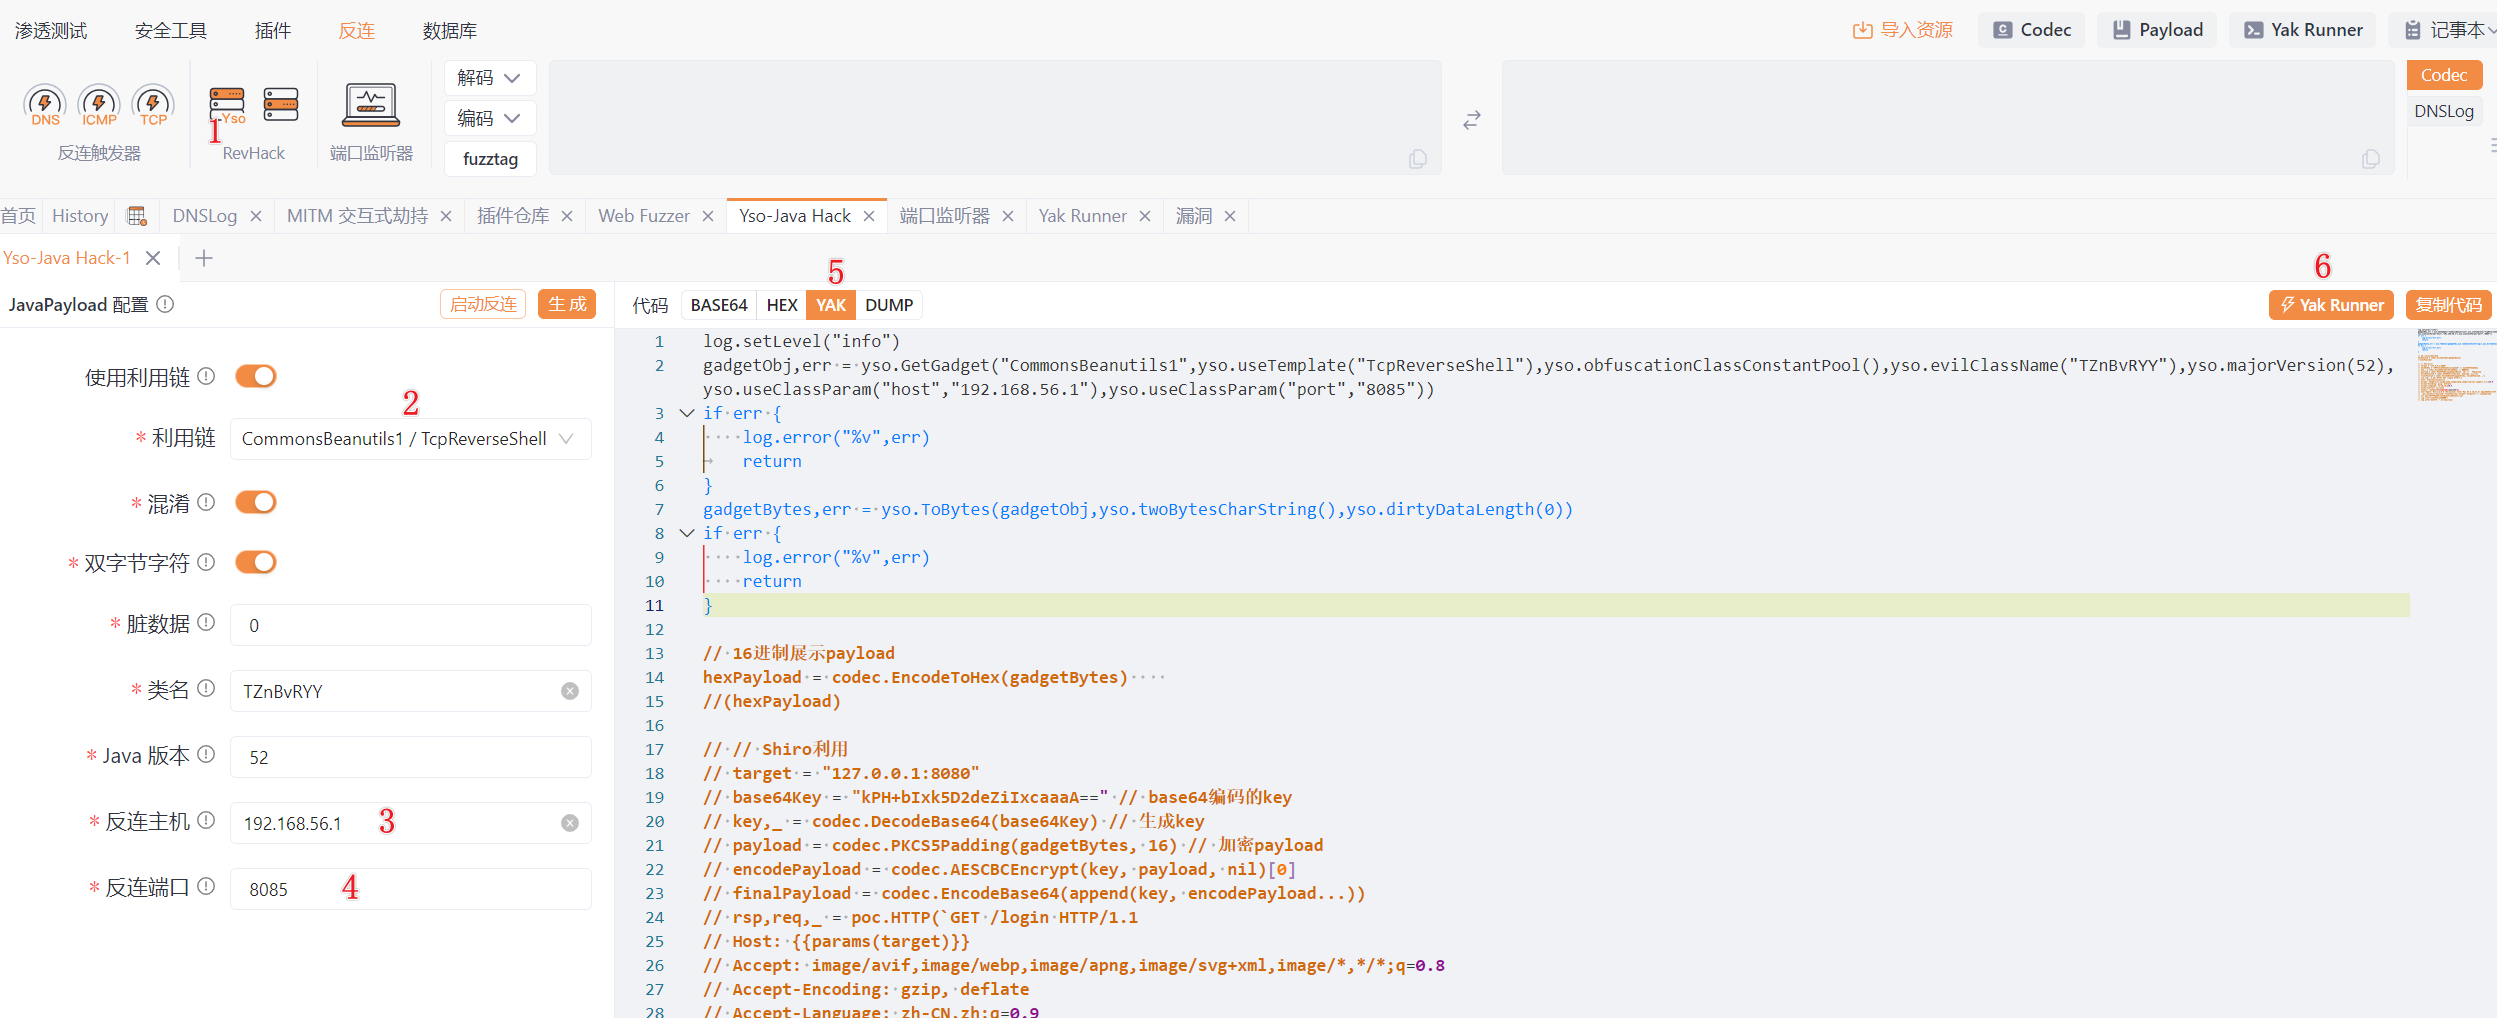Show help for 混淆 option
Screen dimensions: 2497x1018
click(x=206, y=502)
